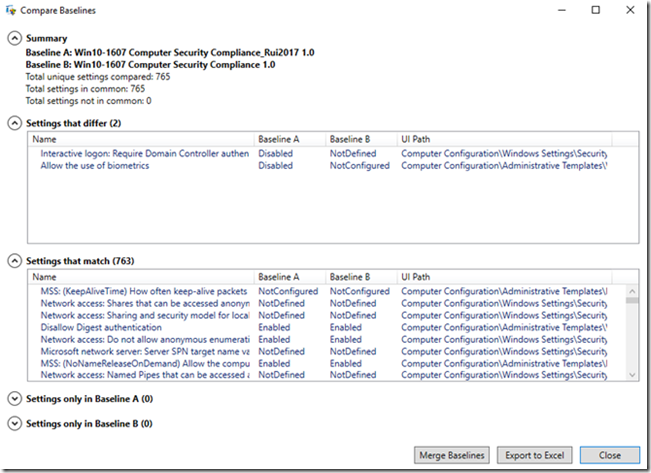
Task: Select Network access: Named Pipes row
Action: coord(327,375)
